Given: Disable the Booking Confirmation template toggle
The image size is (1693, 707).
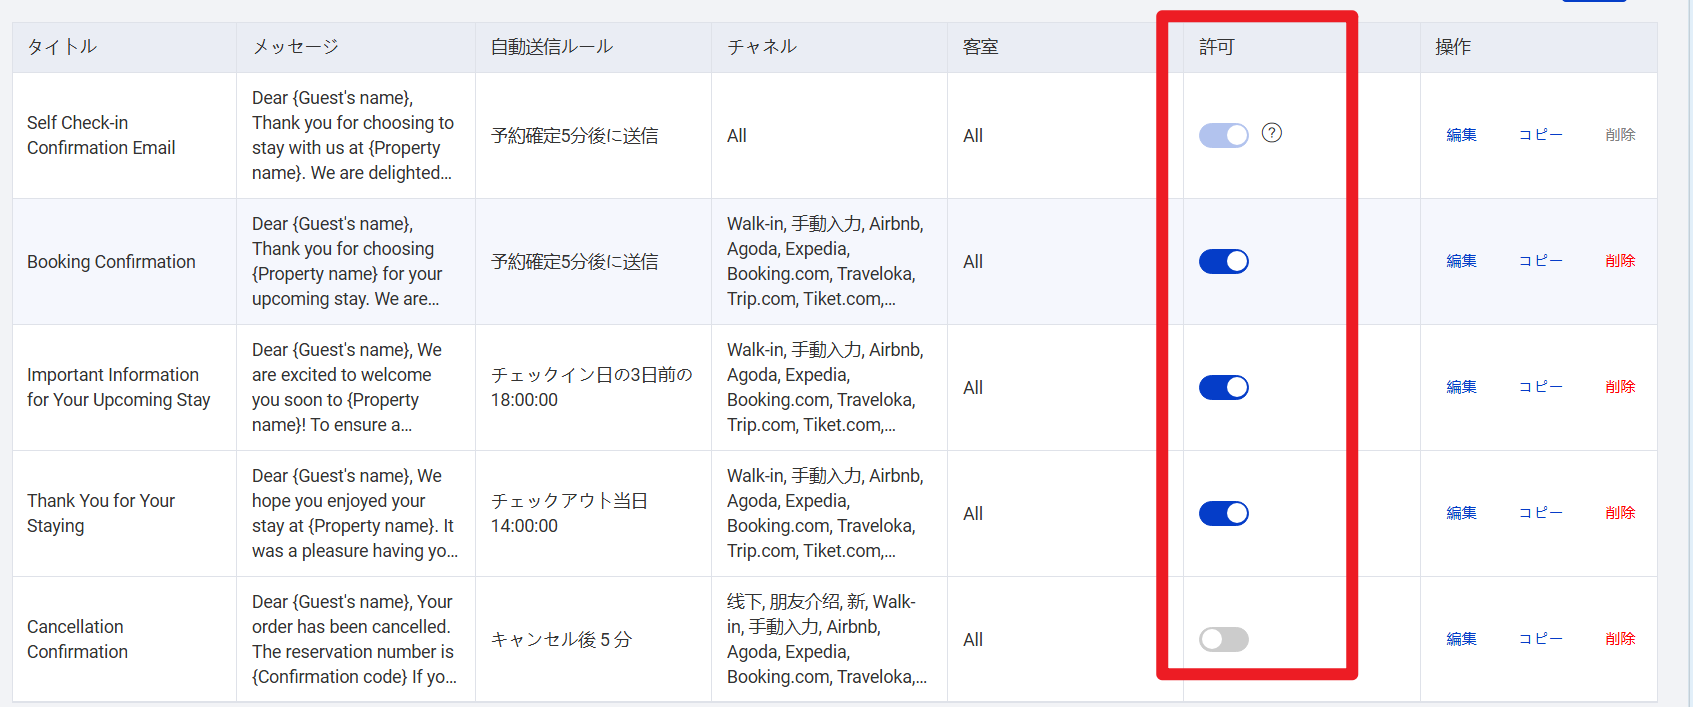Looking at the screenshot, I should (x=1224, y=261).
